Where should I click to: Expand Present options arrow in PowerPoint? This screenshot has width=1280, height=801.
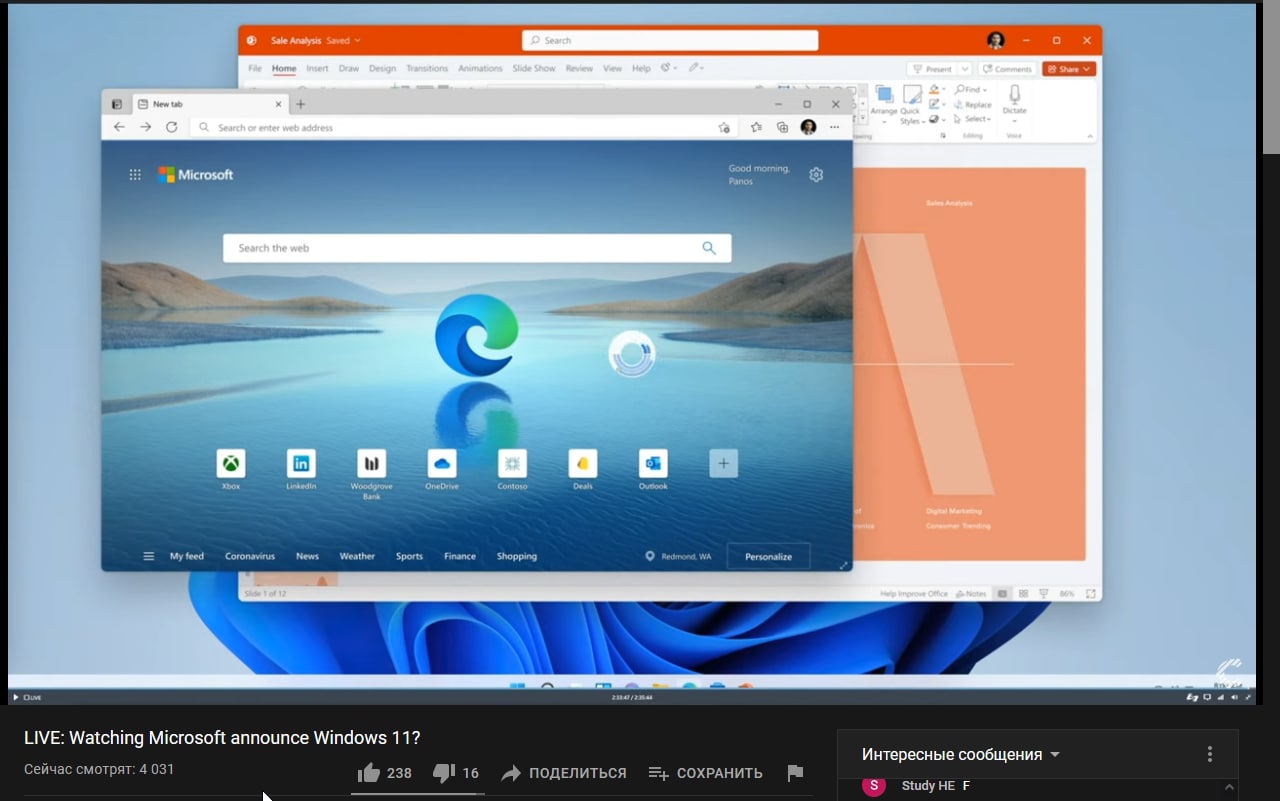[x=964, y=69]
